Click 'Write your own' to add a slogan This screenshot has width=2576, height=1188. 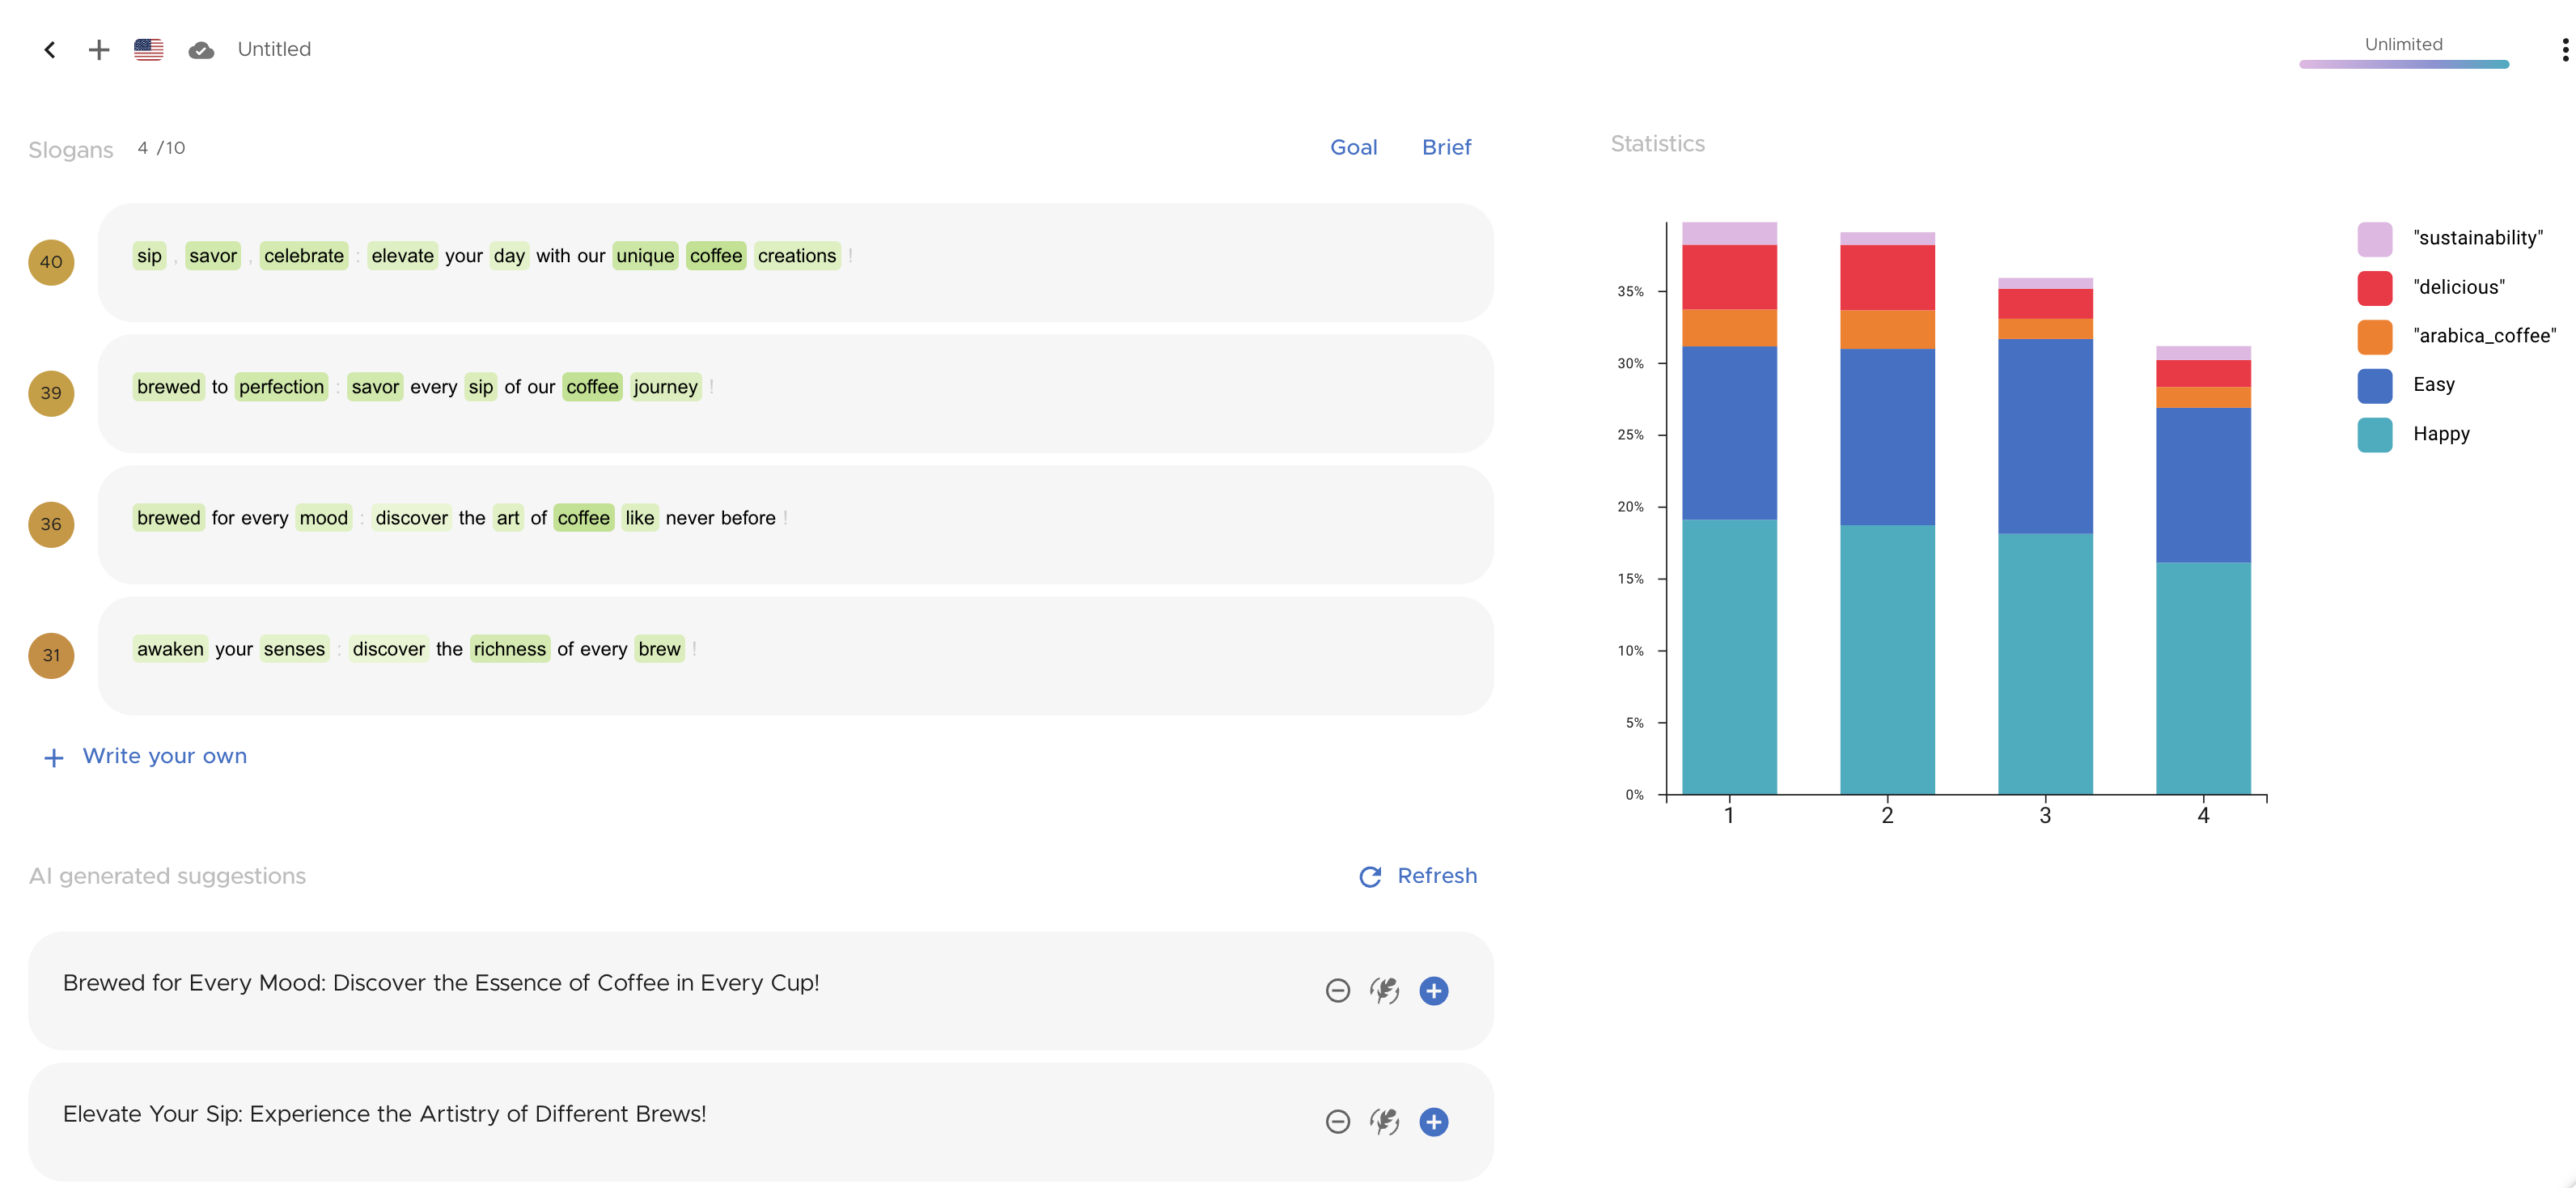[164, 756]
